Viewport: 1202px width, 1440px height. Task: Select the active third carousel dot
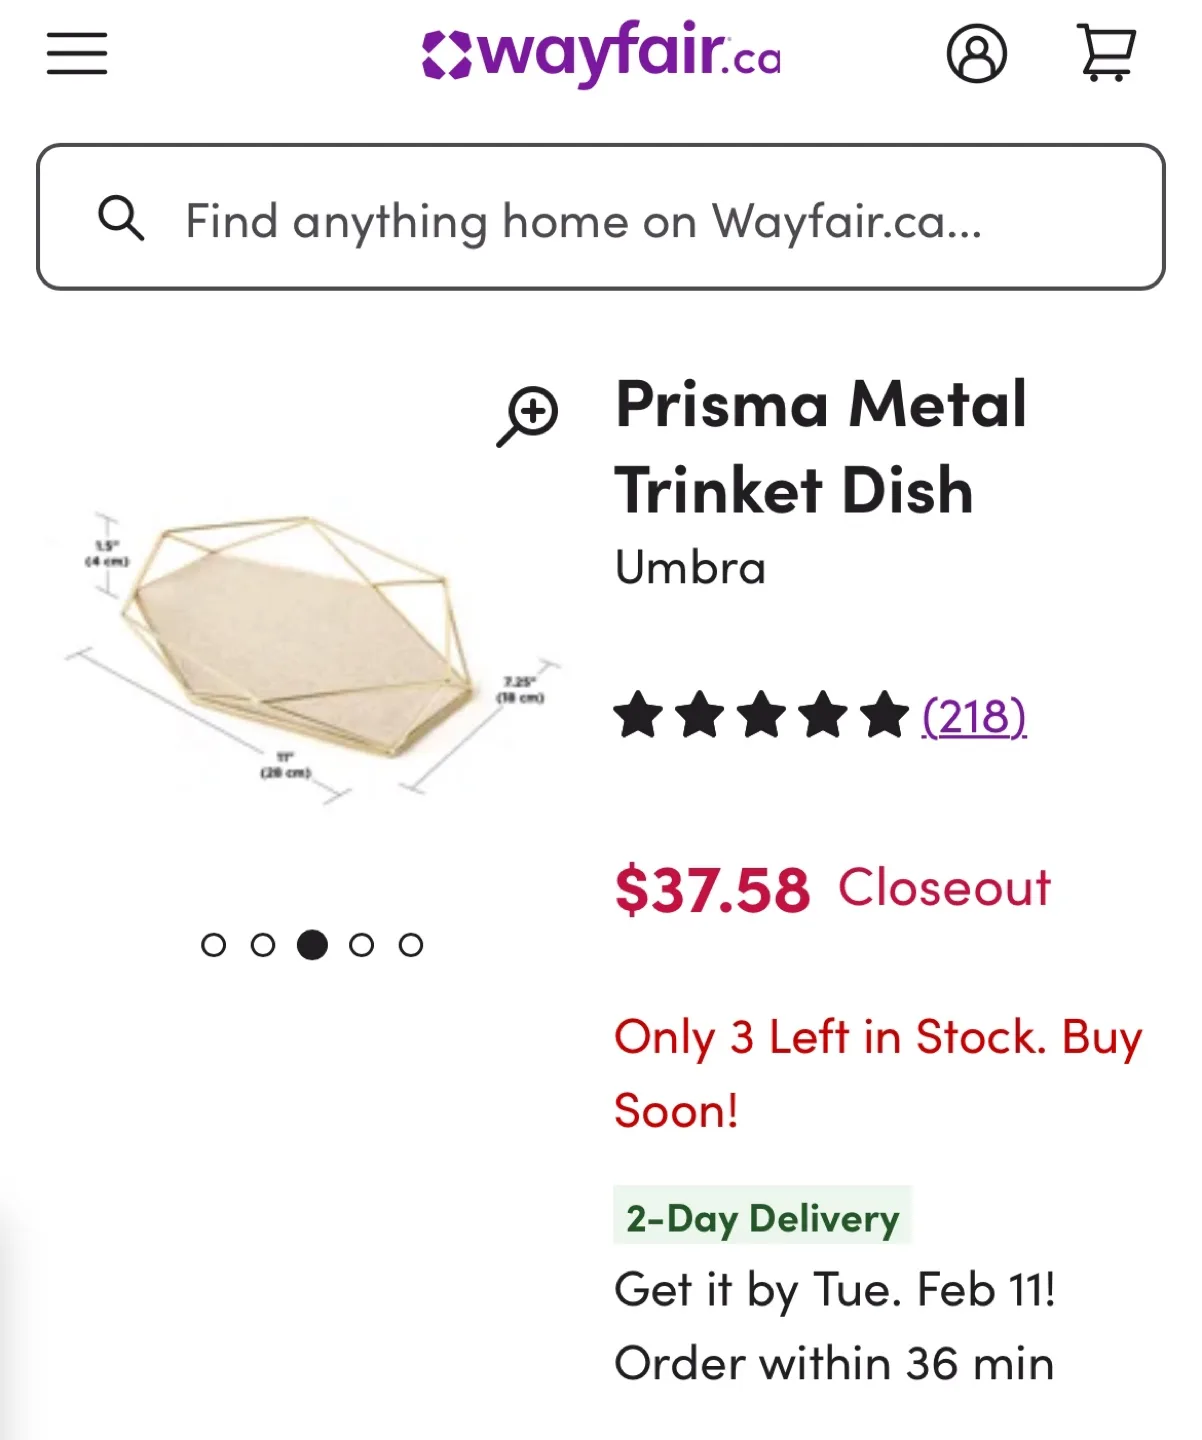click(x=312, y=945)
